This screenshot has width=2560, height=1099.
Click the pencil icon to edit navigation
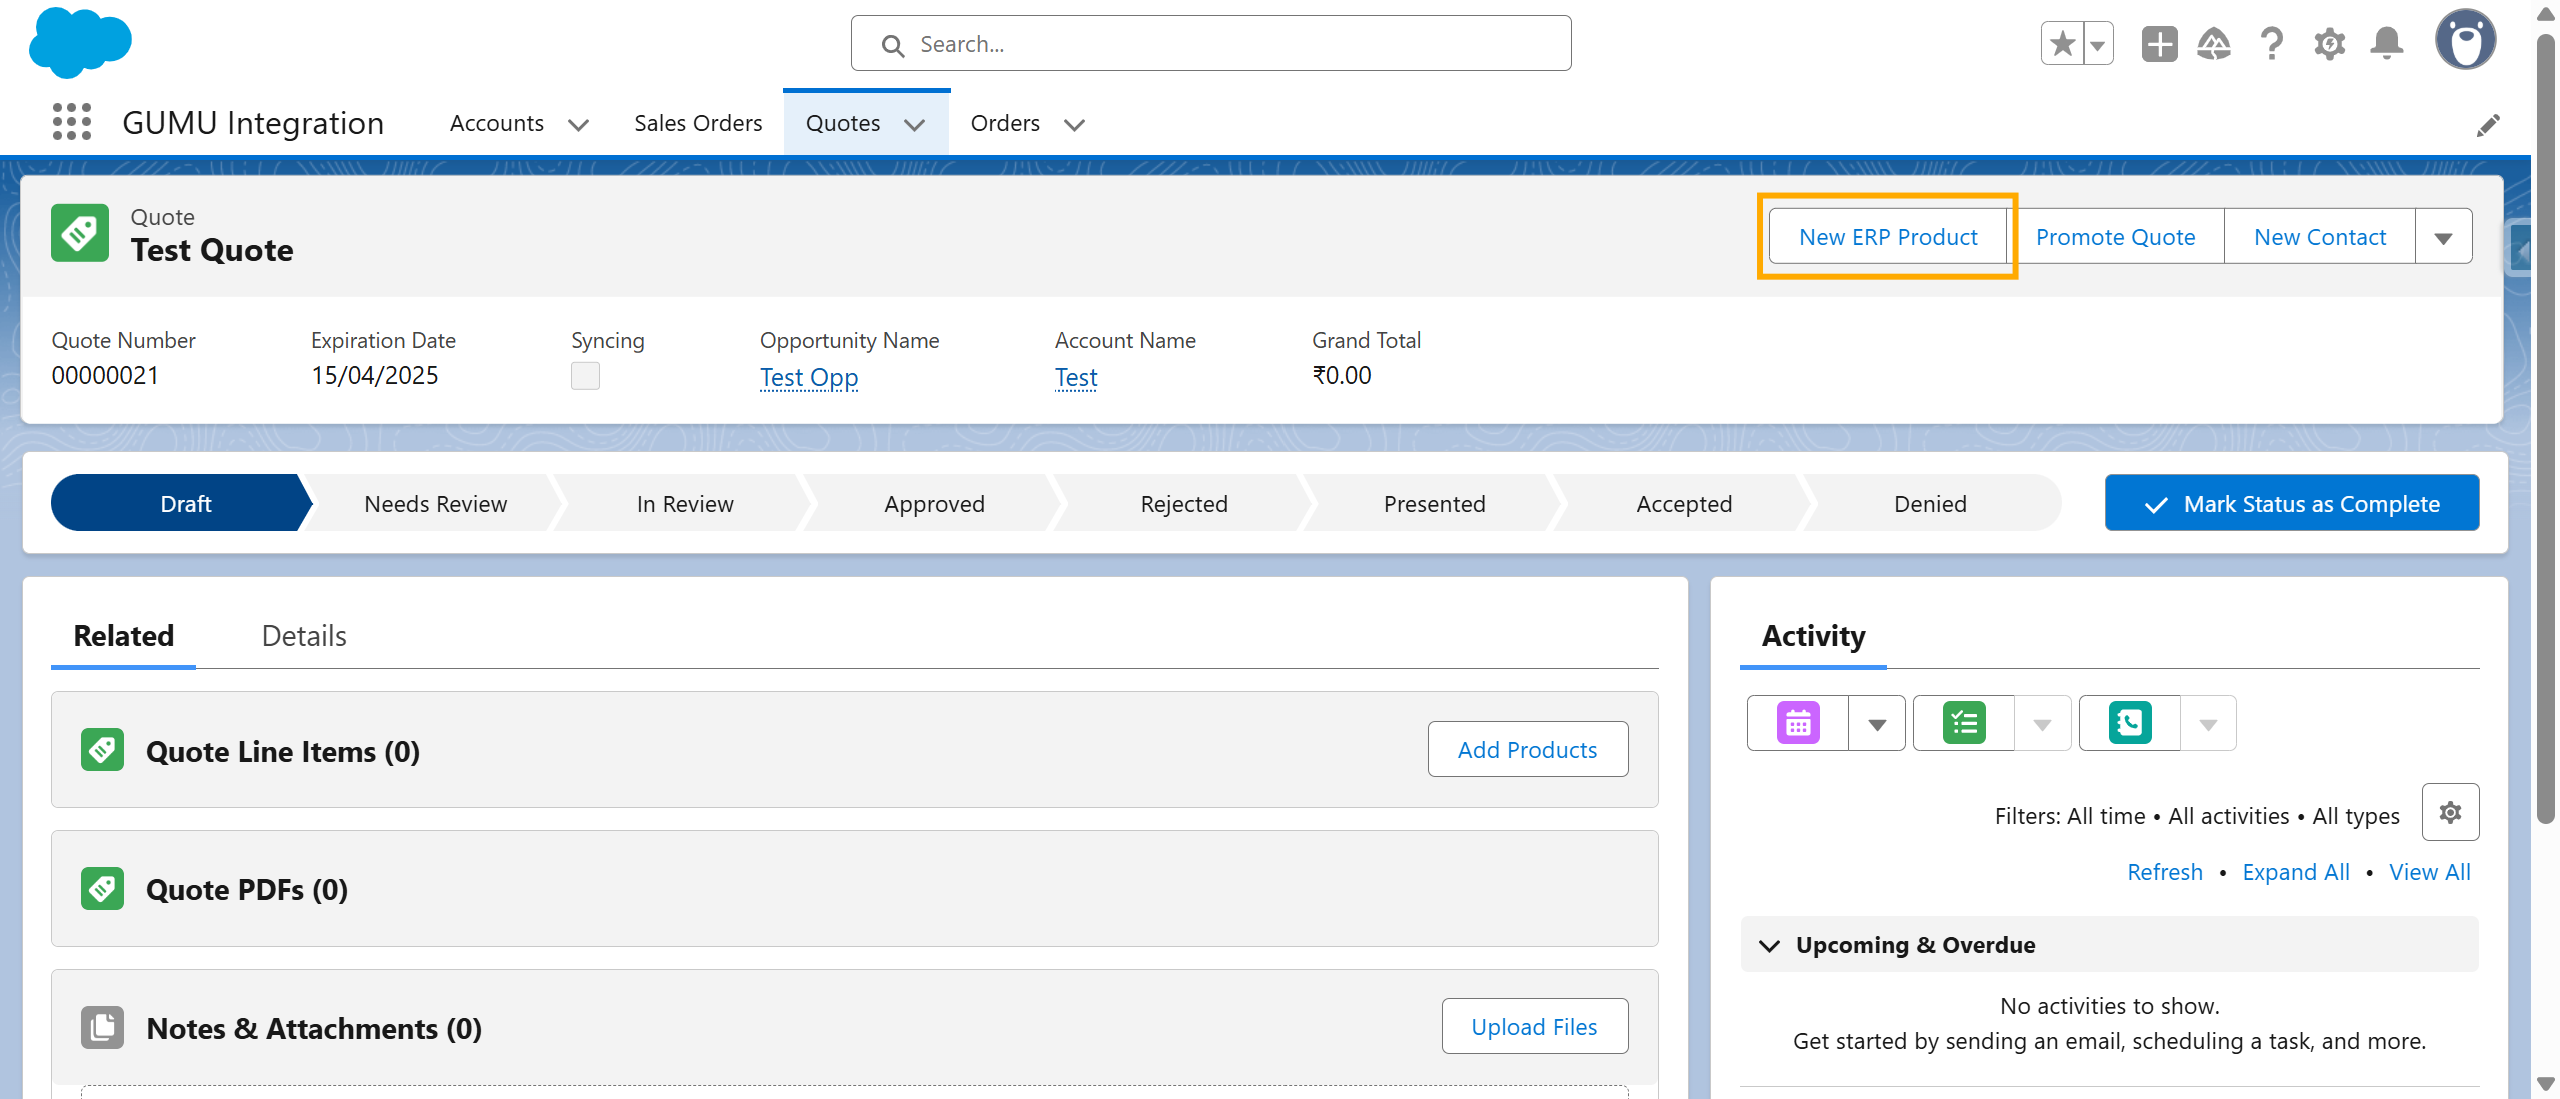(2488, 125)
